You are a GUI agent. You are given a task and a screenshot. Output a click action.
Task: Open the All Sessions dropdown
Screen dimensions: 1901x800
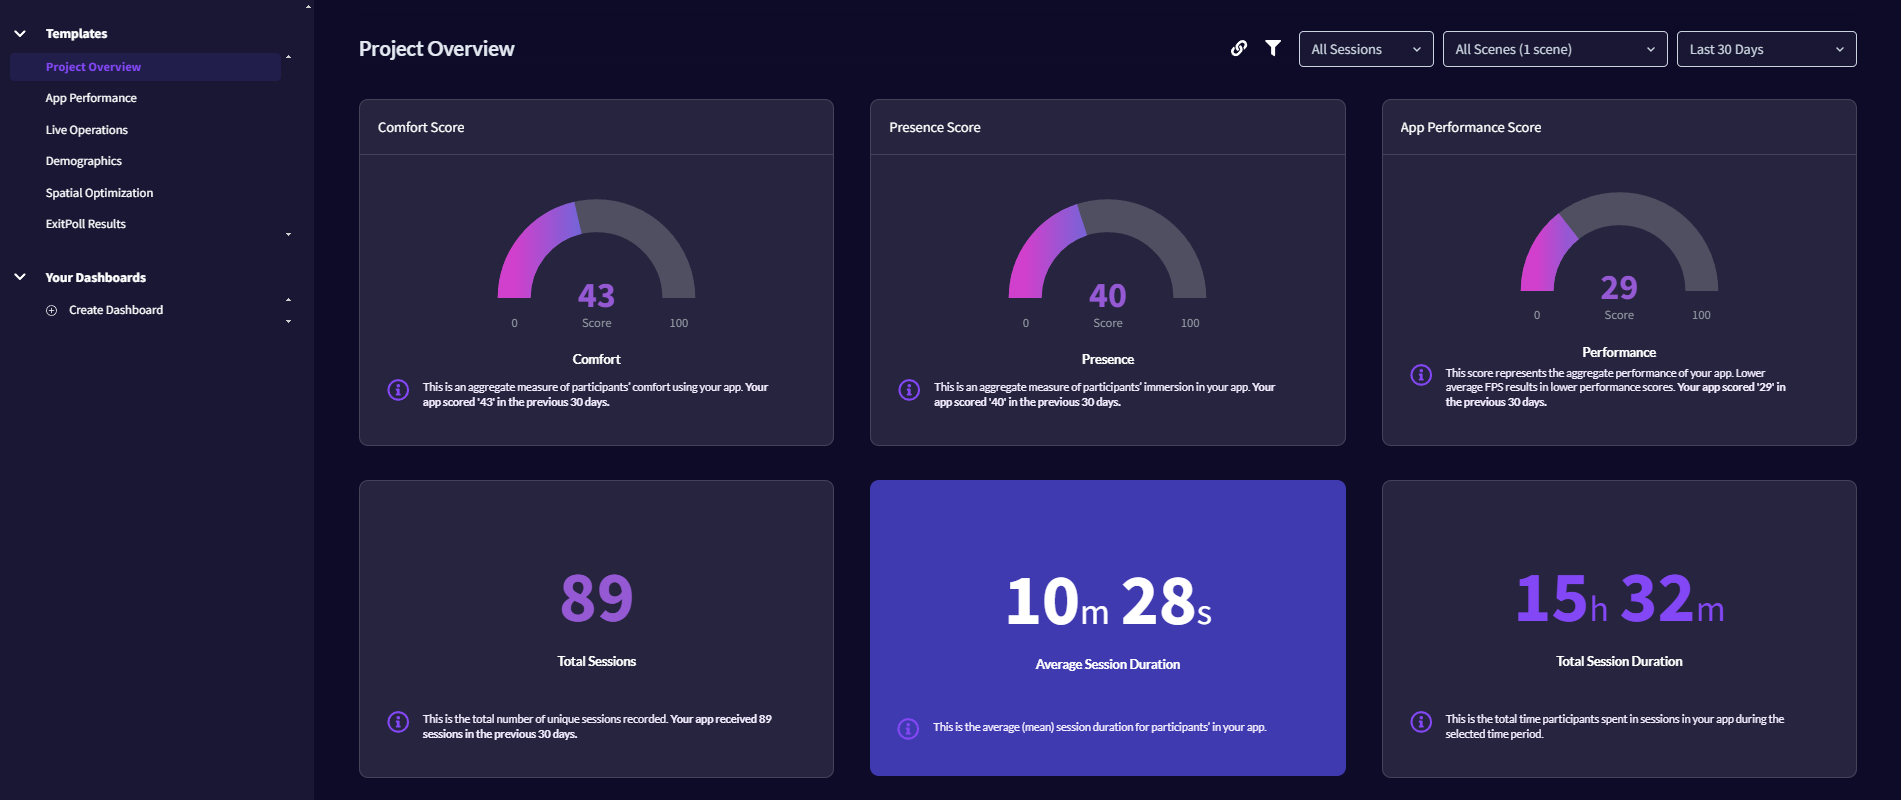pyautogui.click(x=1365, y=49)
